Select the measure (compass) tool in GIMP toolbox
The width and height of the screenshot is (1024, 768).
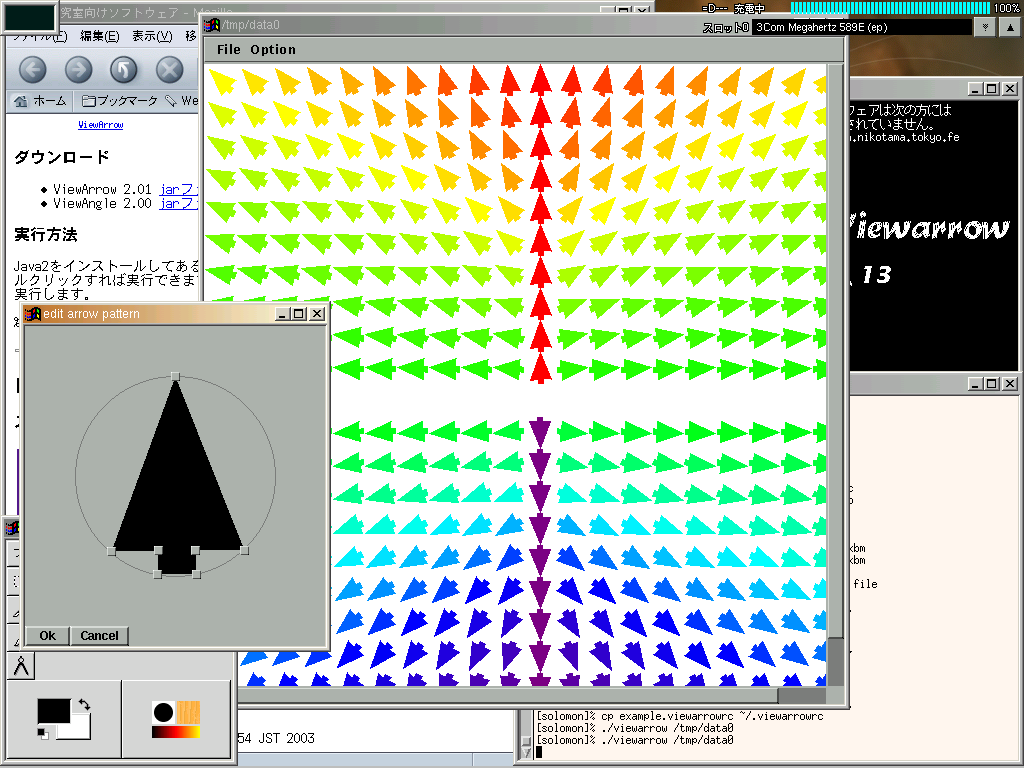(x=21, y=666)
